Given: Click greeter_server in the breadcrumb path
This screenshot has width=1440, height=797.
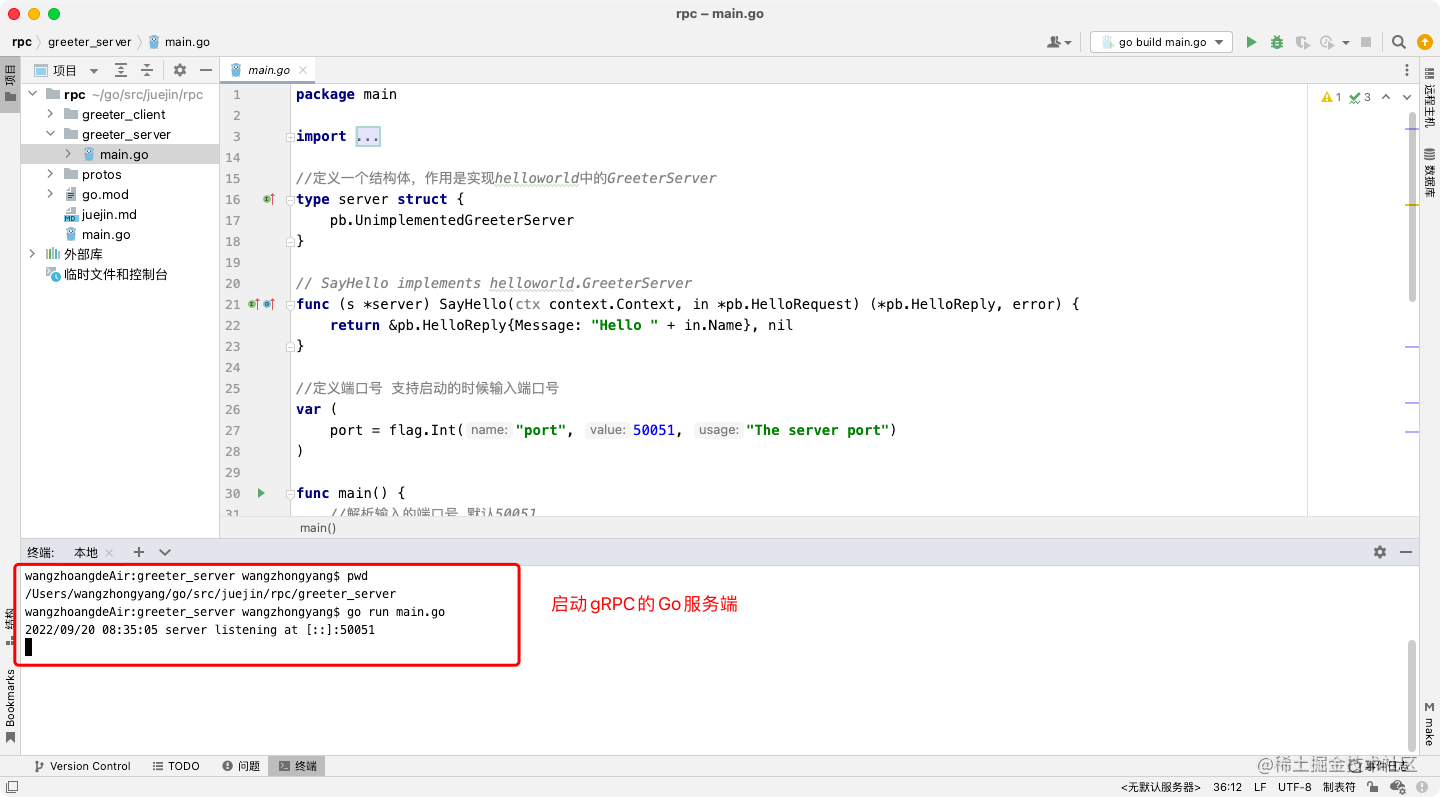Looking at the screenshot, I should (89, 42).
